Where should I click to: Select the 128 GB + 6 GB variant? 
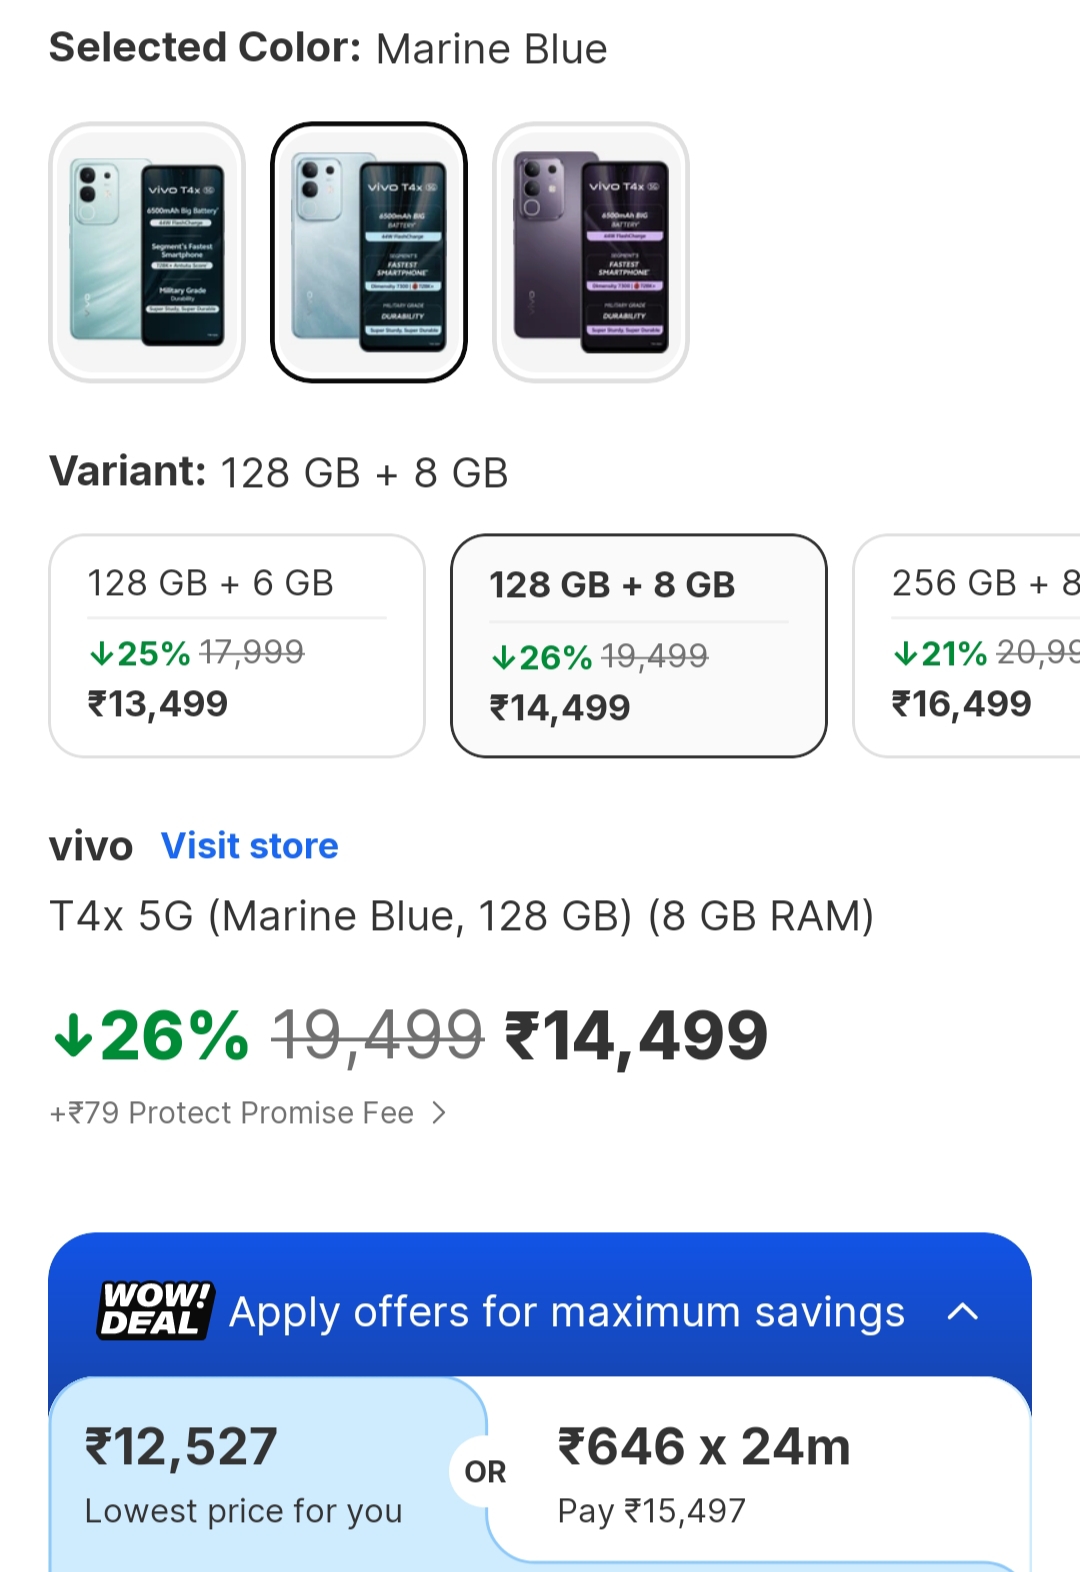pyautogui.click(x=237, y=645)
